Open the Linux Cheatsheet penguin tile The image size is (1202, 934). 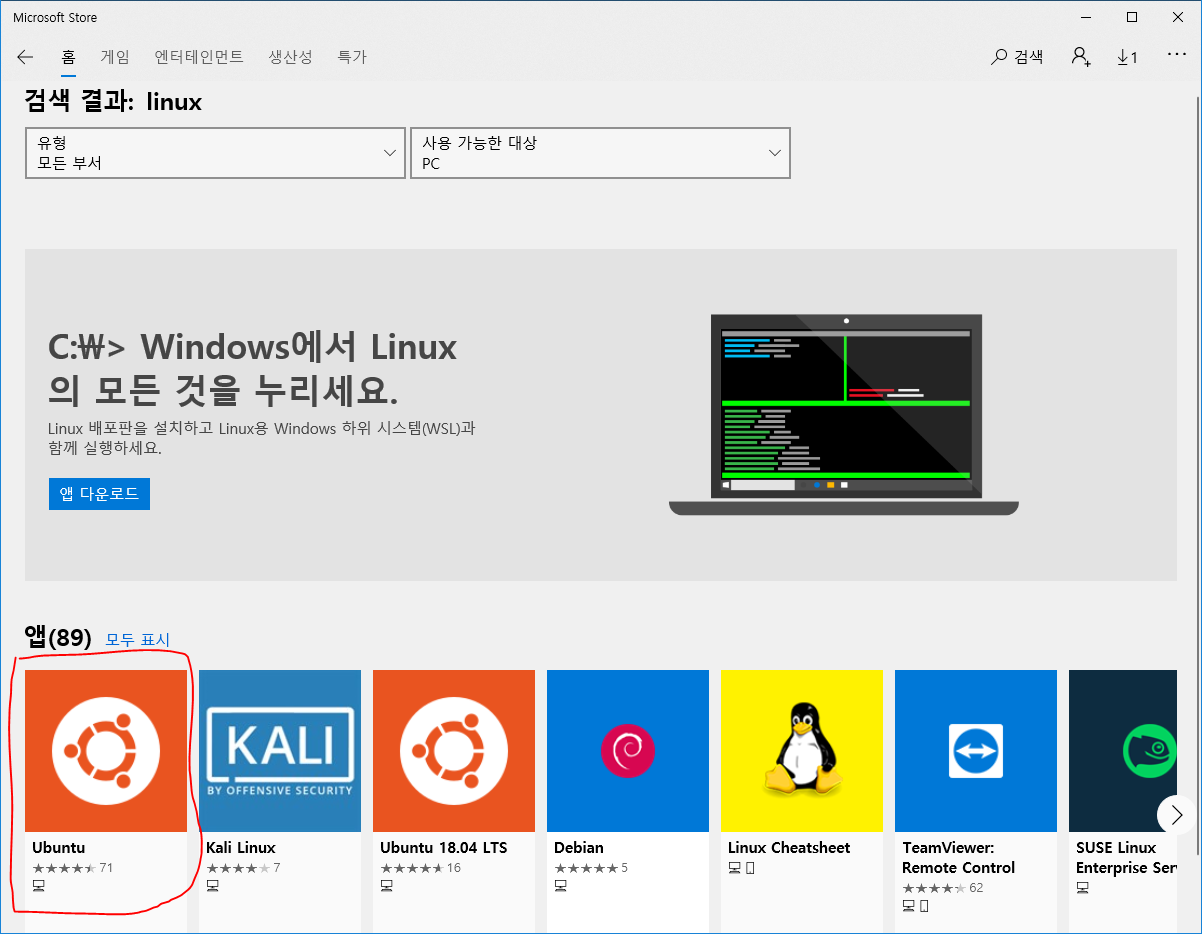pyautogui.click(x=802, y=751)
